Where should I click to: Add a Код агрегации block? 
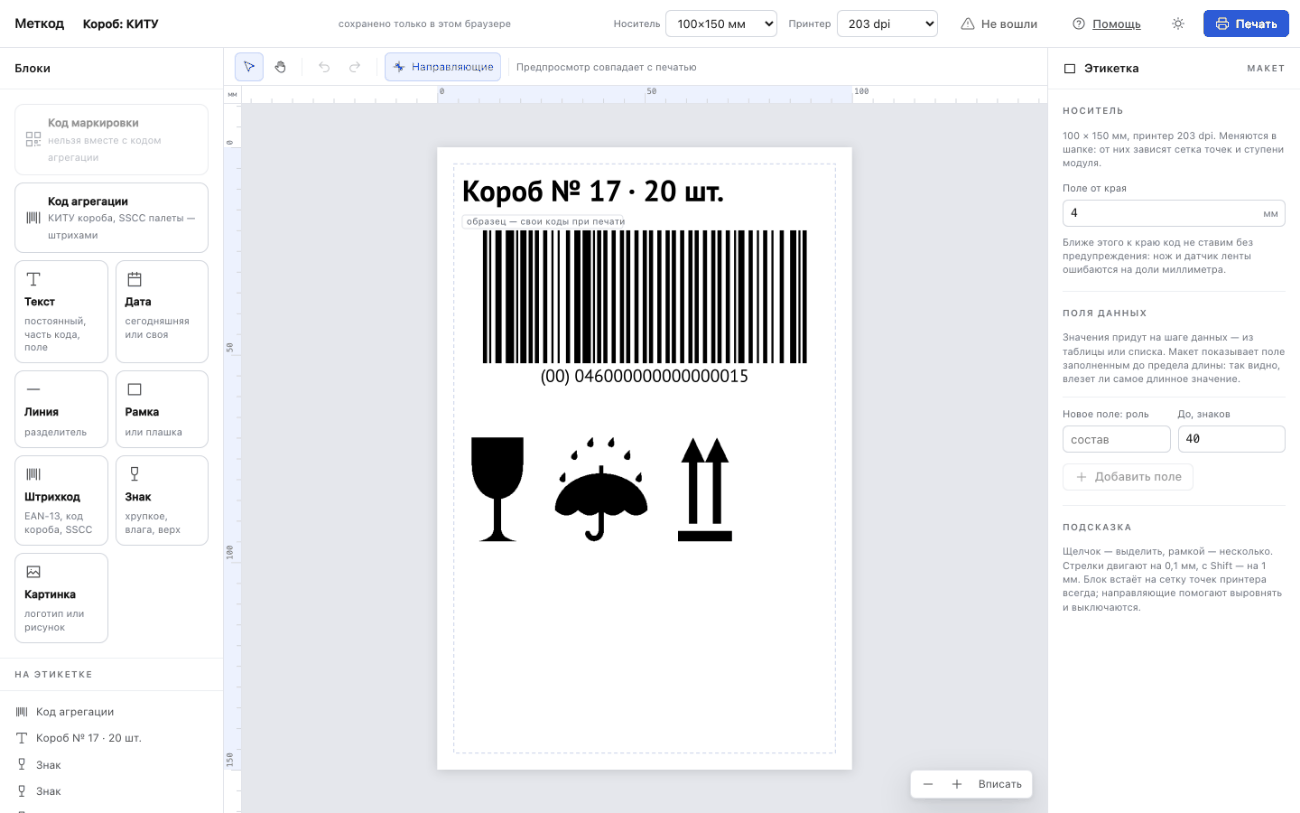pyautogui.click(x=111, y=217)
